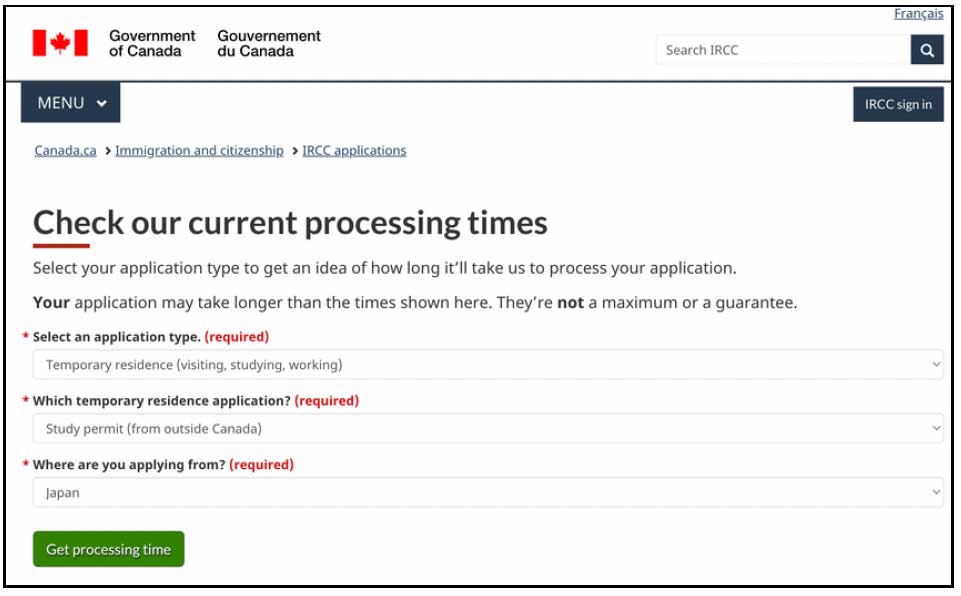The image size is (961, 596).
Task: Open the MENU navigation
Action: [x=70, y=103]
